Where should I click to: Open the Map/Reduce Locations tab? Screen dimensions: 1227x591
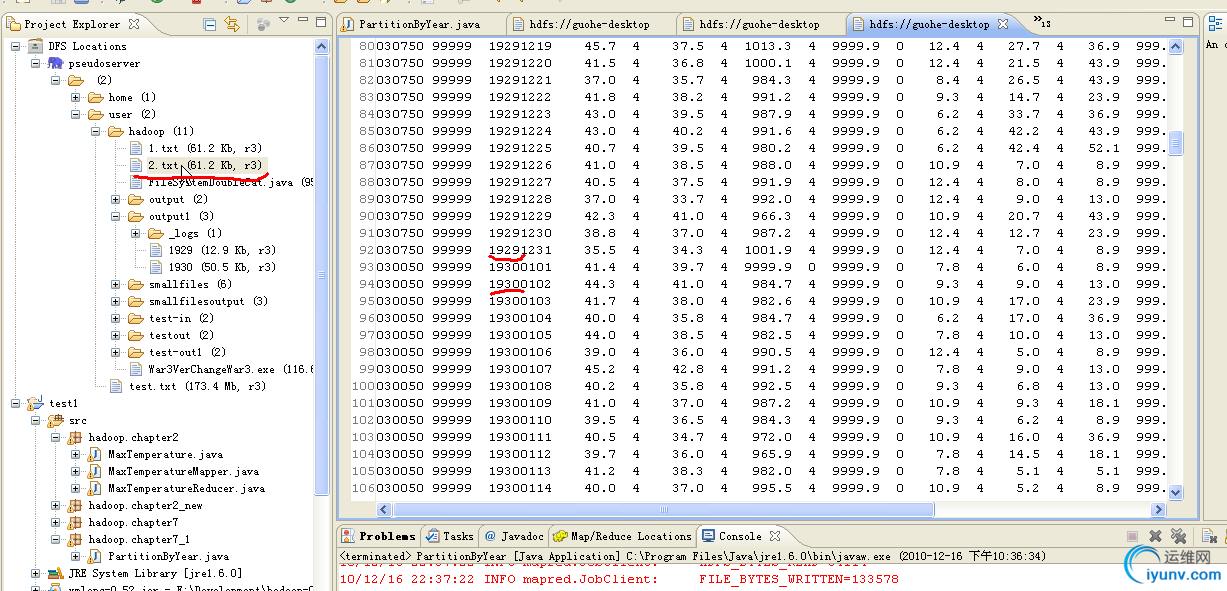pyautogui.click(x=623, y=536)
